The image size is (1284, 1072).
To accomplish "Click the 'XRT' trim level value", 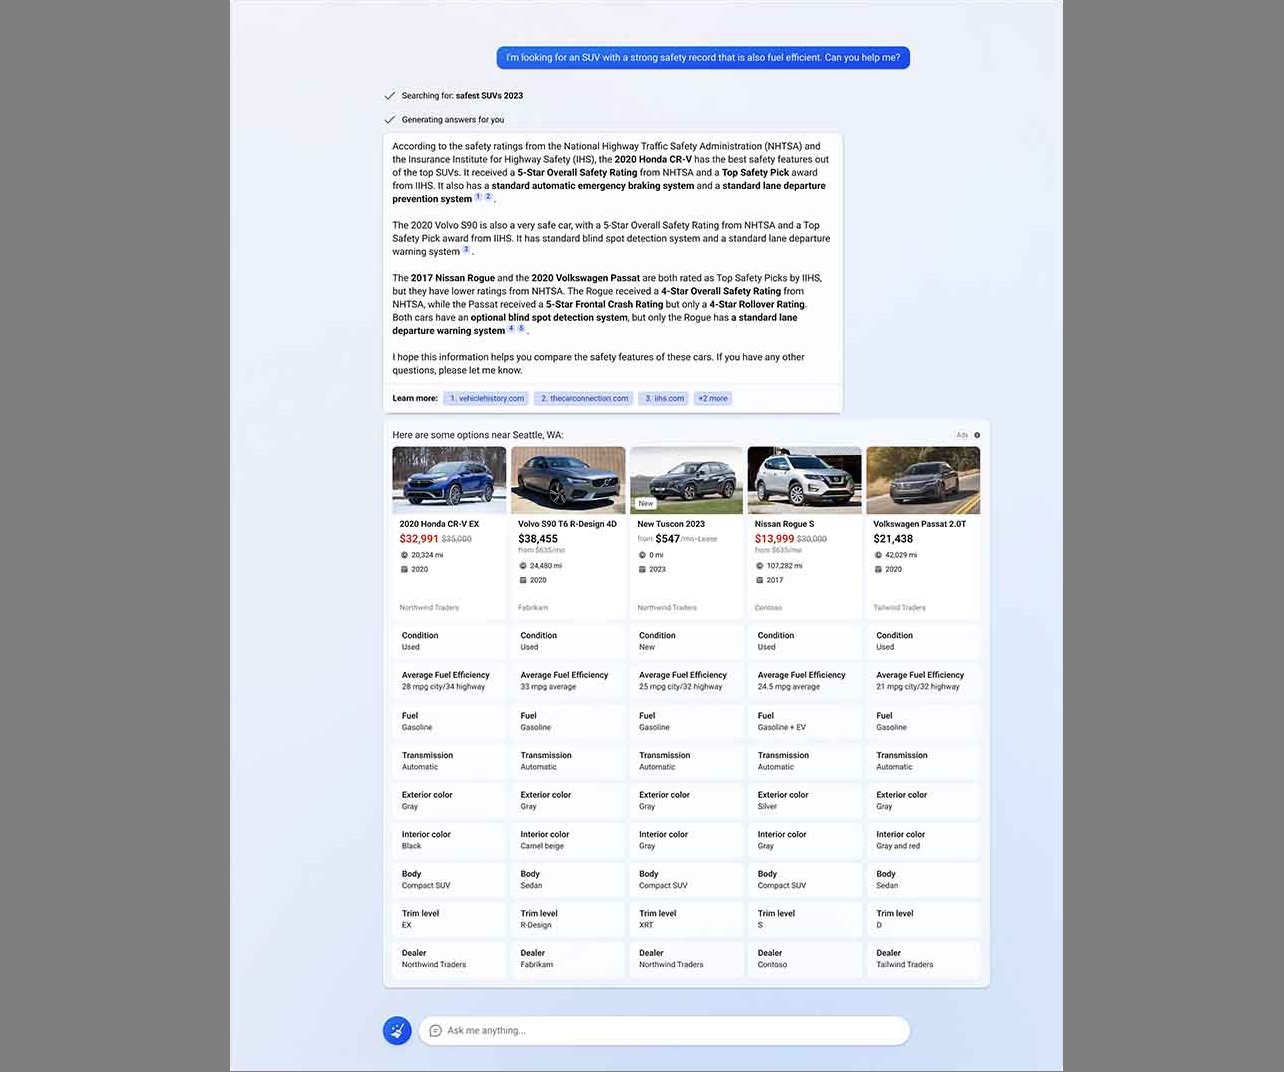I will (x=646, y=925).
